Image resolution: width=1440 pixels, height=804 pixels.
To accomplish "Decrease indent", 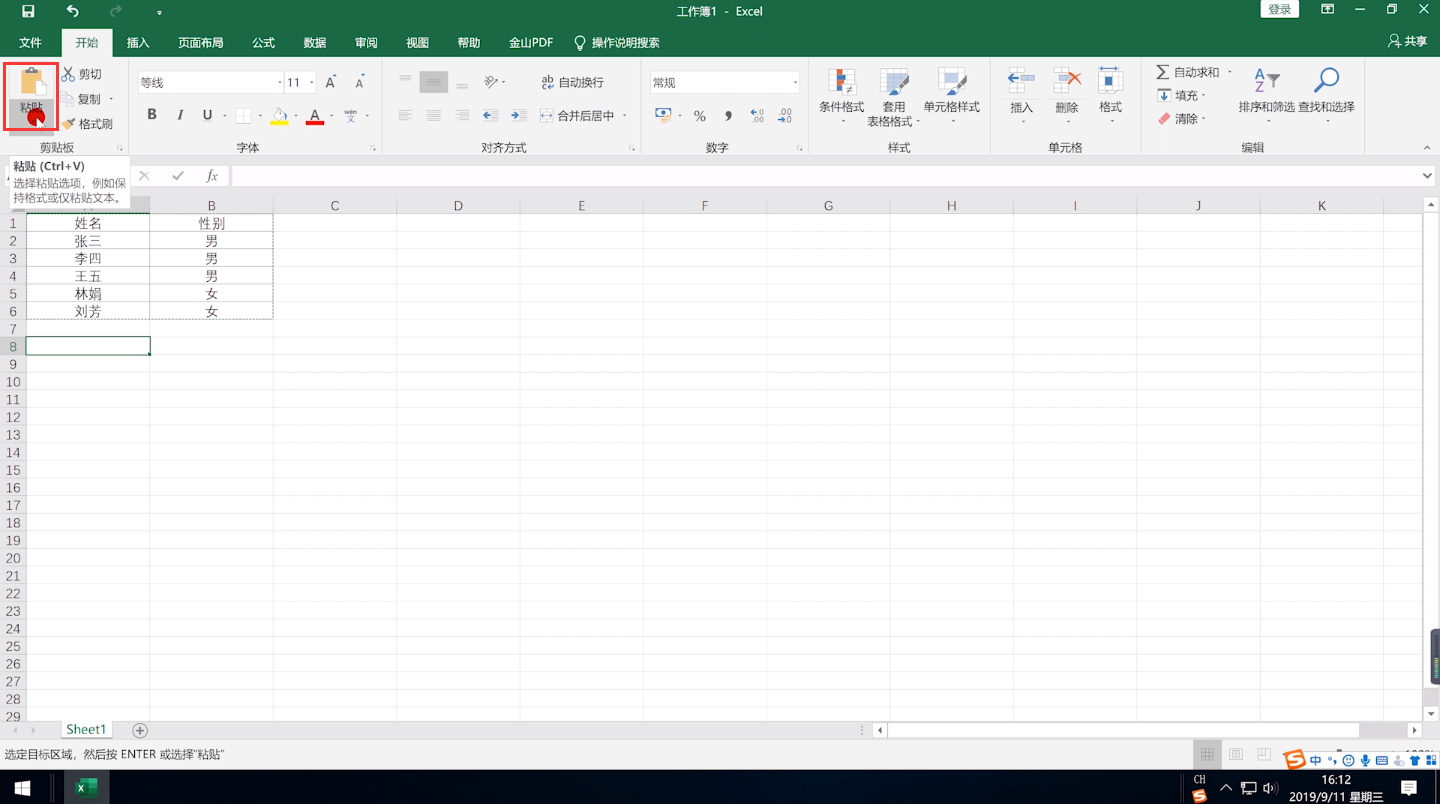I will [x=491, y=116].
